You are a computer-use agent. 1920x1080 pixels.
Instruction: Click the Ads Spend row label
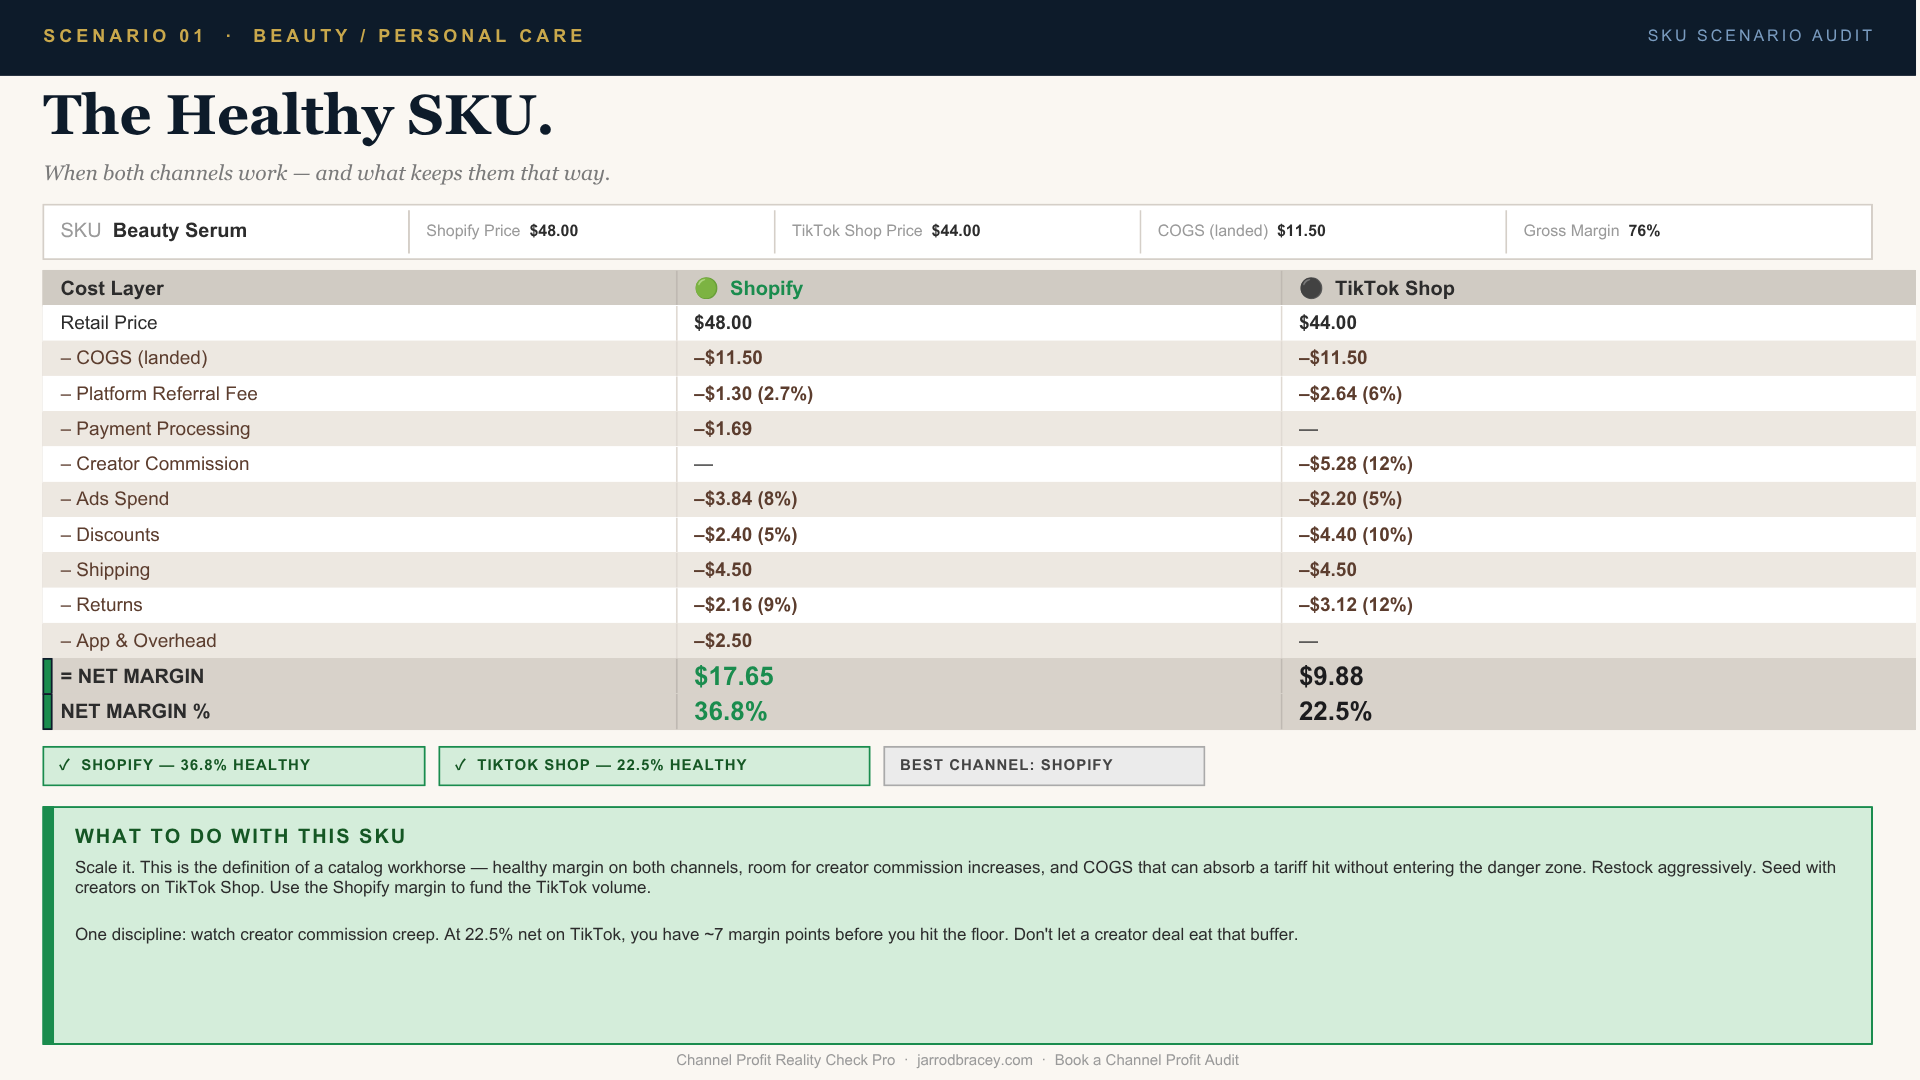(115, 499)
